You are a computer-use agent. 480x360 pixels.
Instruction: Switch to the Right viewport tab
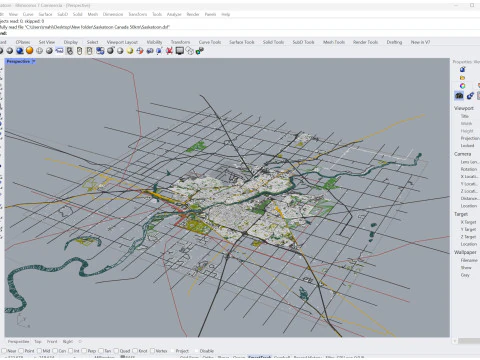68,342
